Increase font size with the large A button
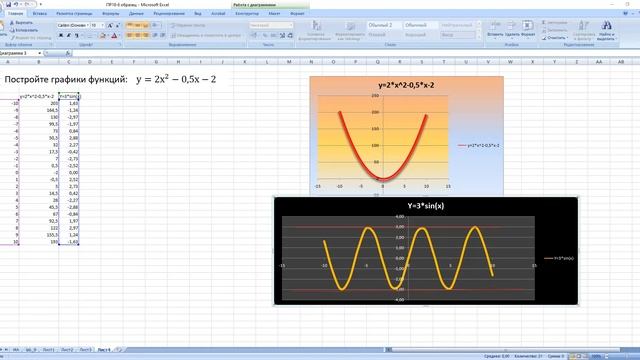640x360 pixels. 110,25
